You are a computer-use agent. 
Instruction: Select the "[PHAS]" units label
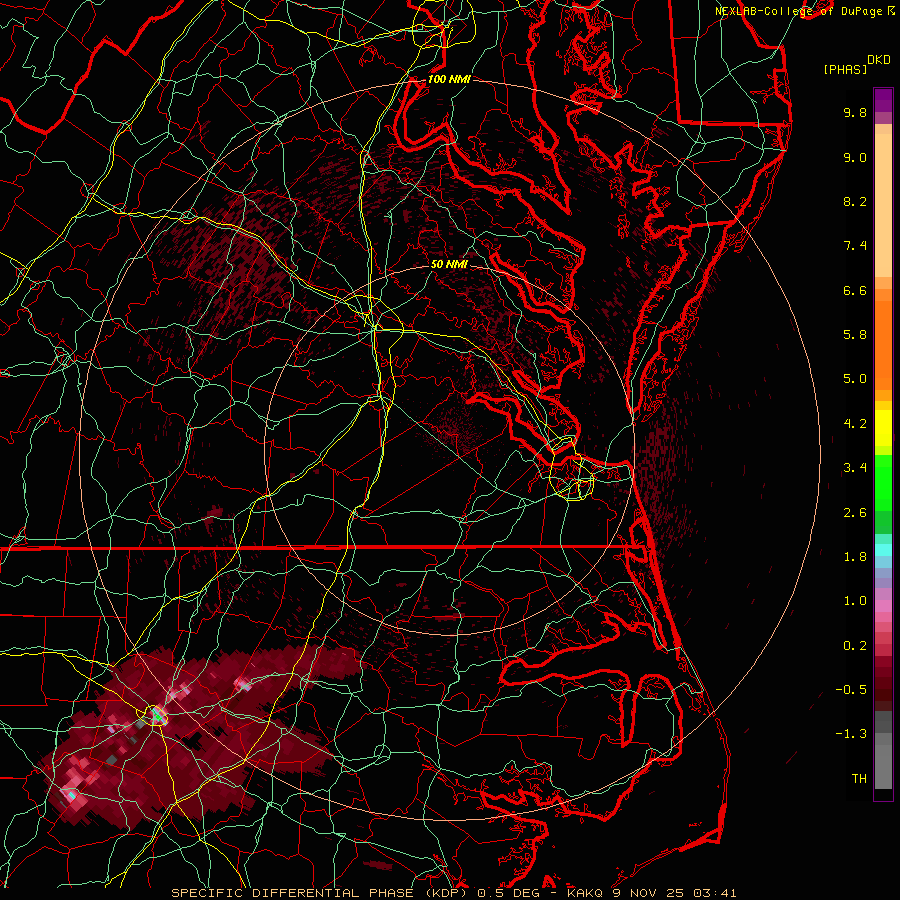845,69
